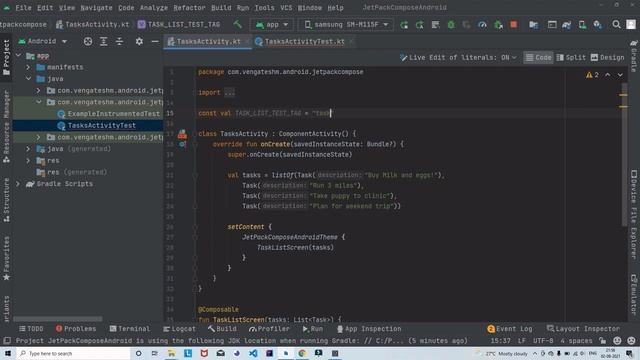Collapse the java folder

(29, 79)
